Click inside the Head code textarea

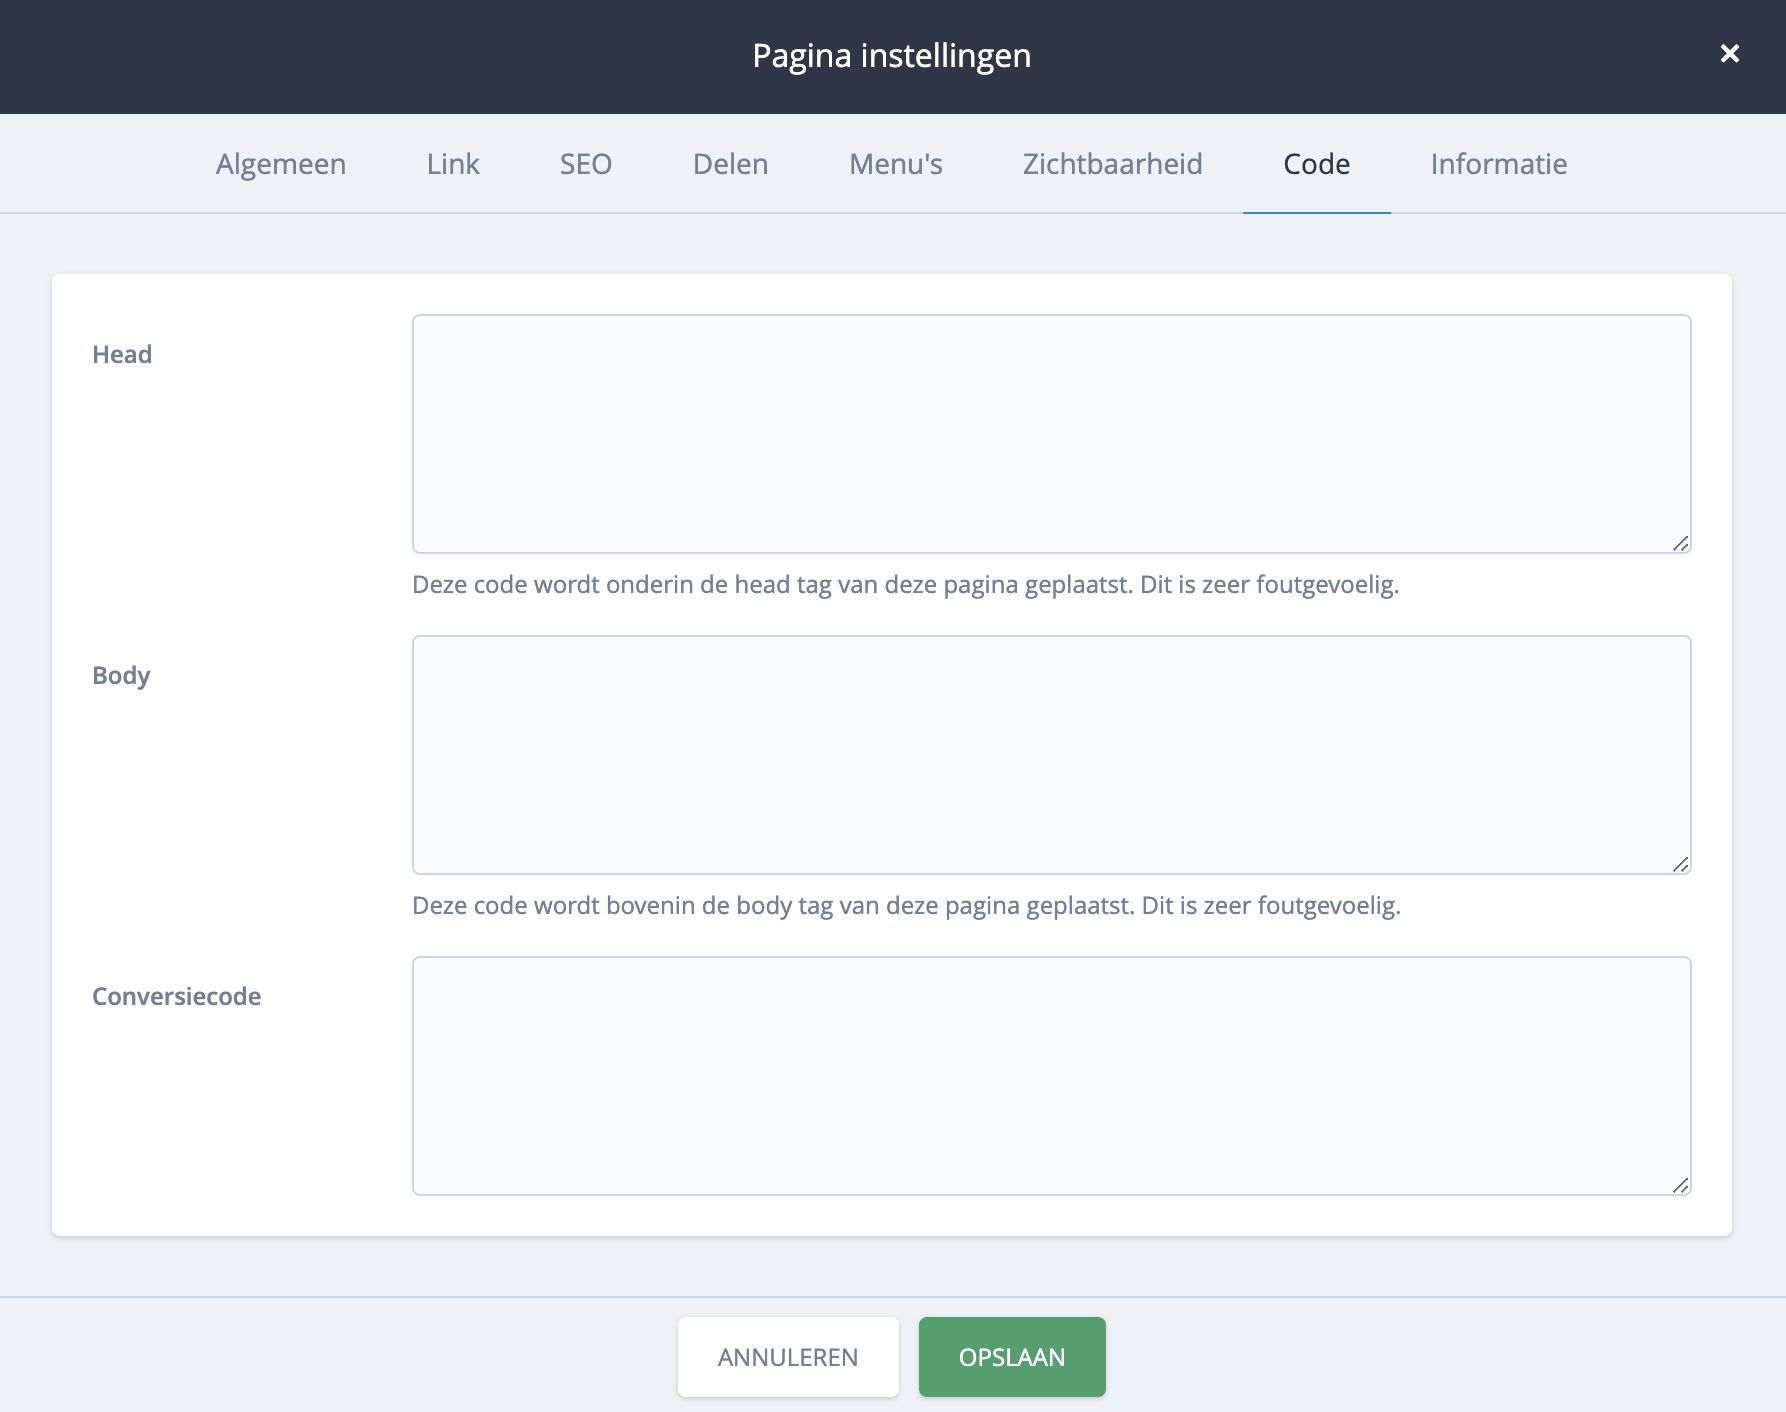[1050, 434]
